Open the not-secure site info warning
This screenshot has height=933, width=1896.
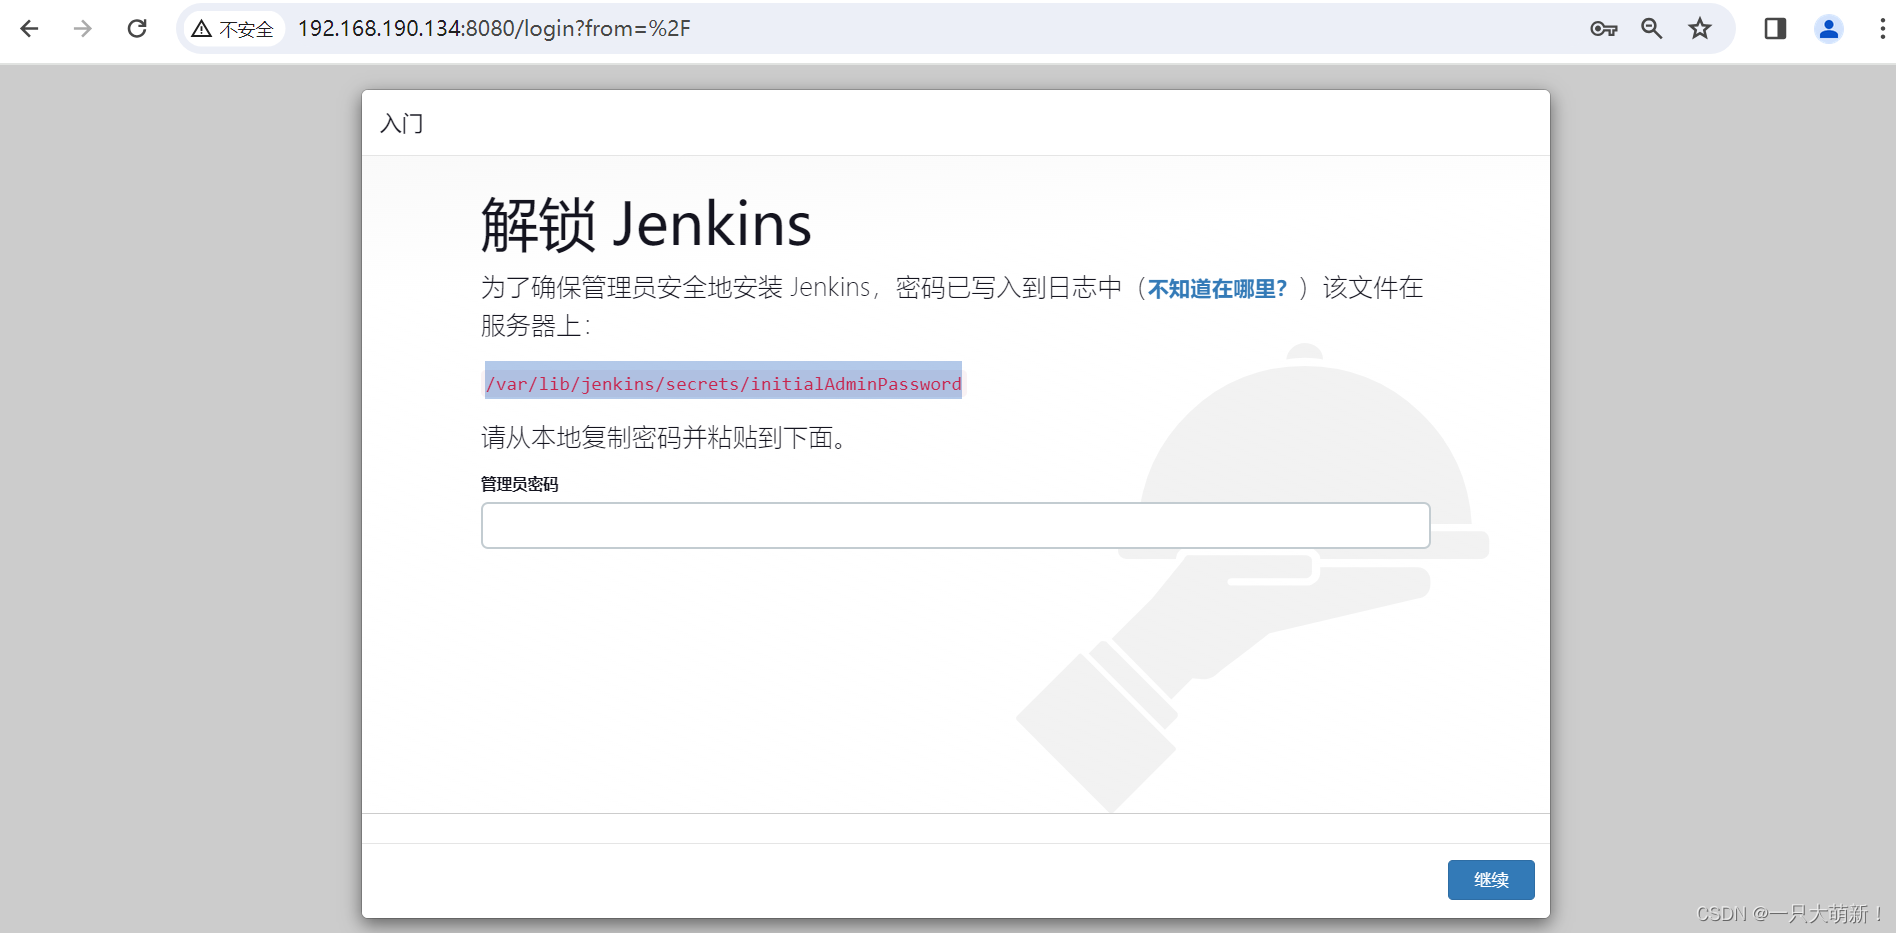[234, 29]
